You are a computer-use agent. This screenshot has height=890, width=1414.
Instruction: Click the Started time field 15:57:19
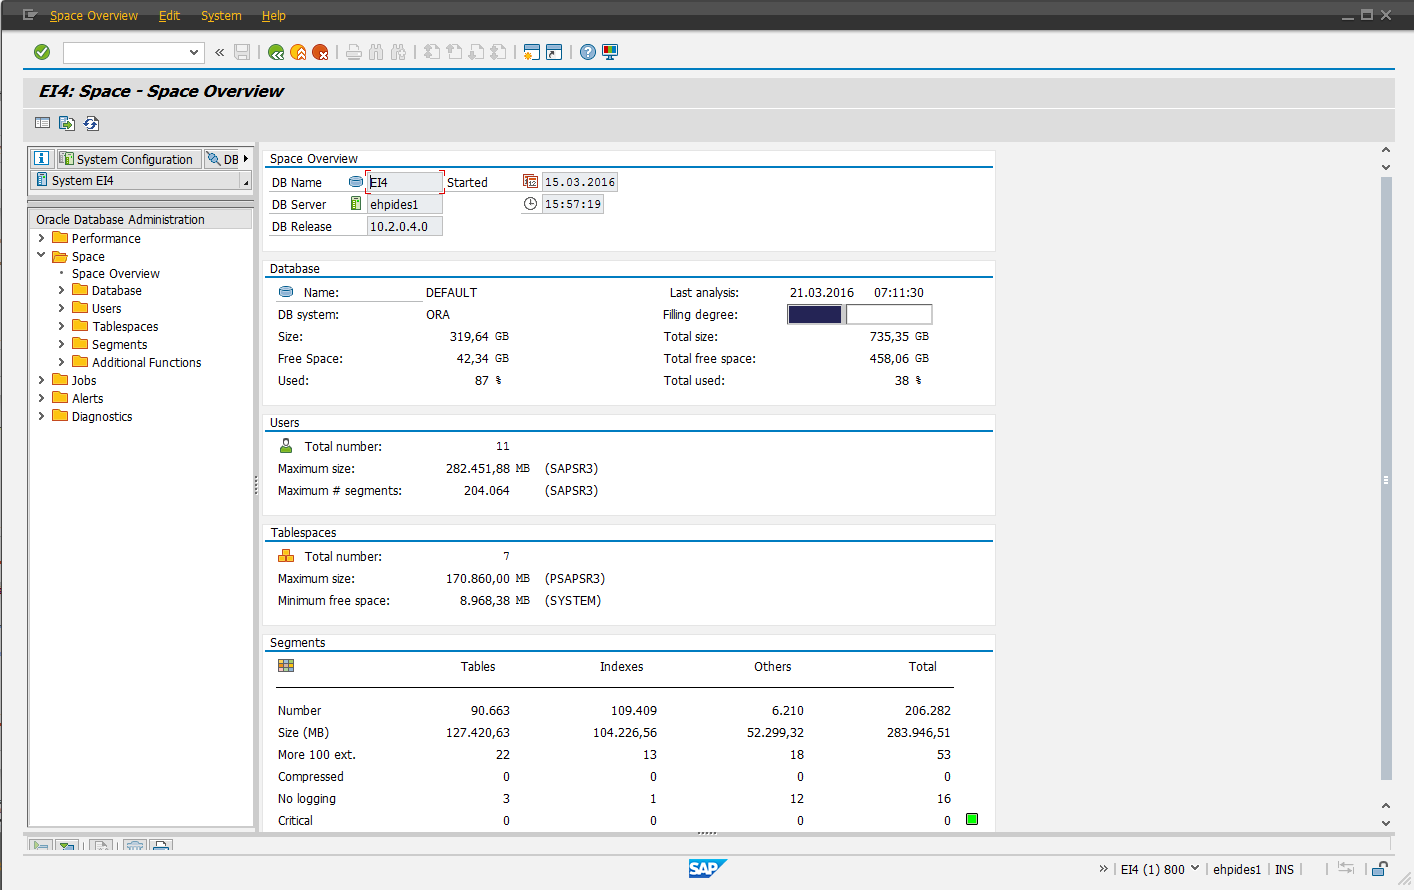[573, 204]
